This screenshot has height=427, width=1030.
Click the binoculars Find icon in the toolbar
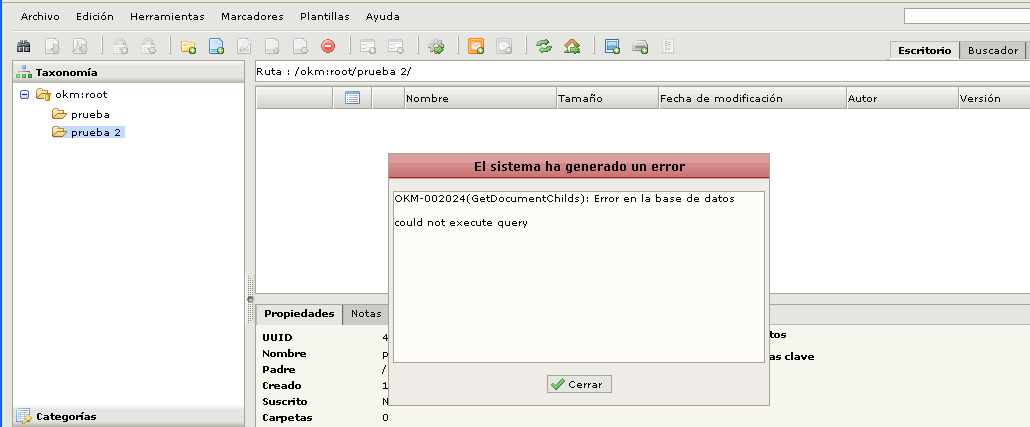tap(24, 47)
